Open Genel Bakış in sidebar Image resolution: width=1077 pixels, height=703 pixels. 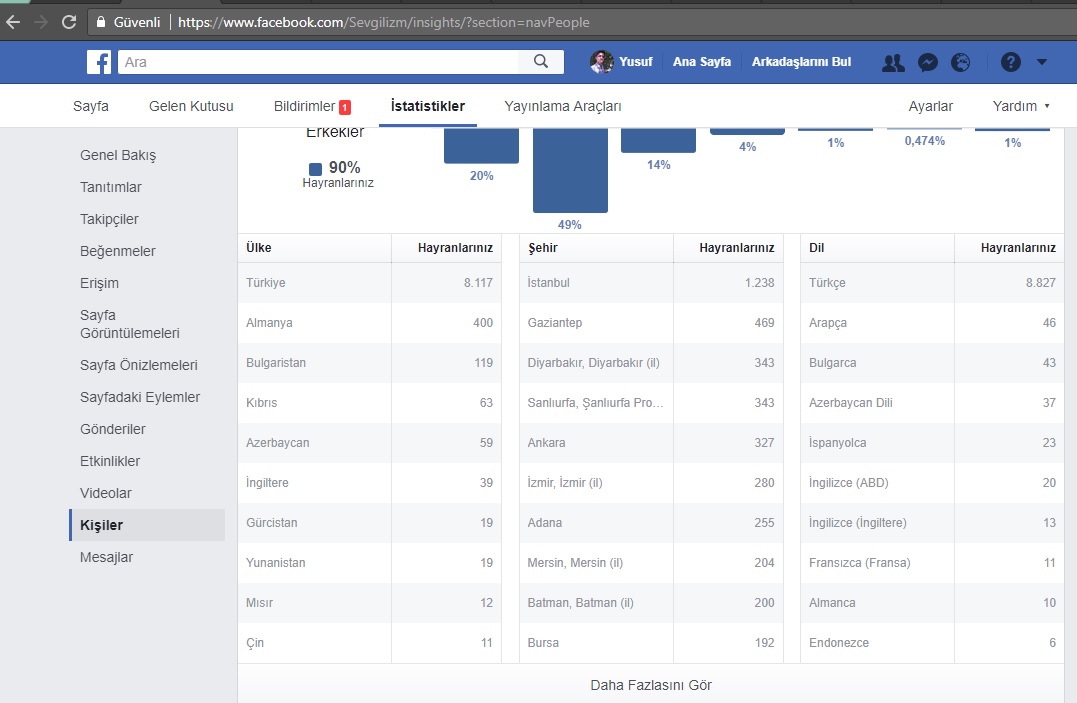(x=118, y=155)
